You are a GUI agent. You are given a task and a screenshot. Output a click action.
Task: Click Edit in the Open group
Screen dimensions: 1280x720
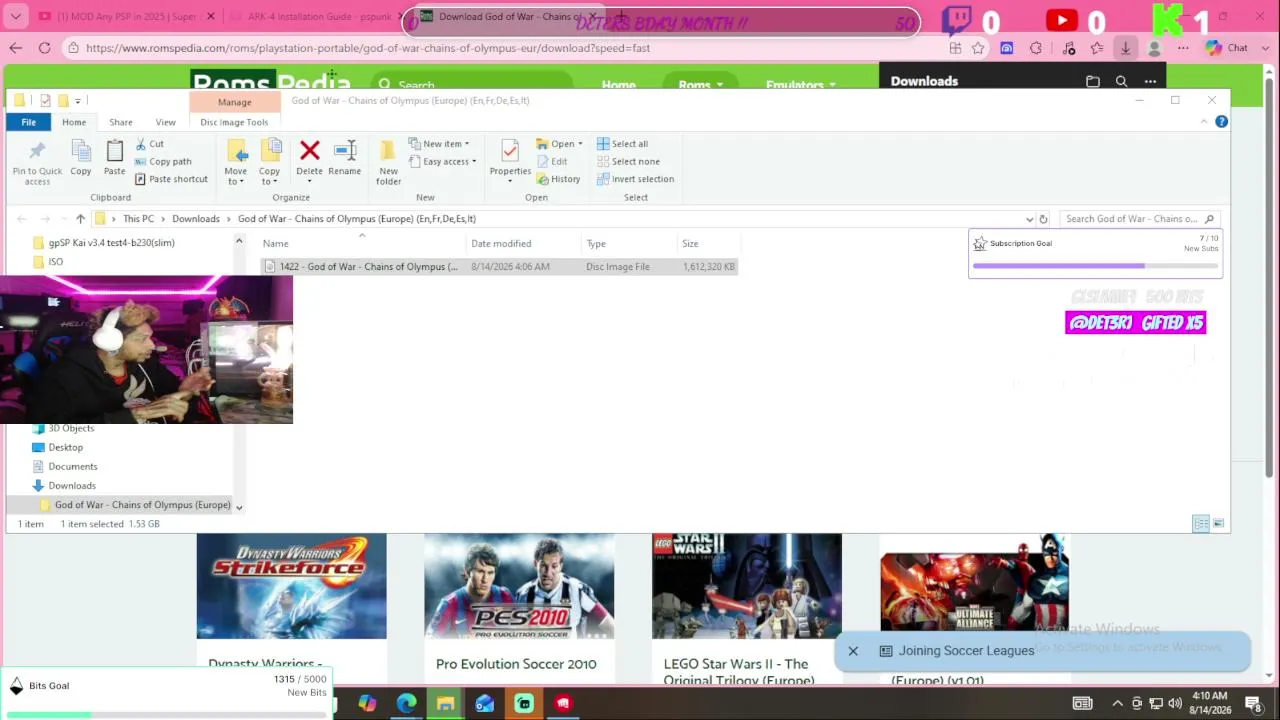click(552, 161)
